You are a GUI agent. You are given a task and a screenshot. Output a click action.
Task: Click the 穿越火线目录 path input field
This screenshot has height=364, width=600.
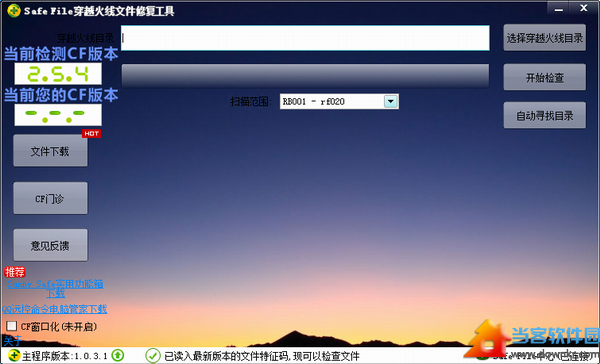tap(305, 38)
